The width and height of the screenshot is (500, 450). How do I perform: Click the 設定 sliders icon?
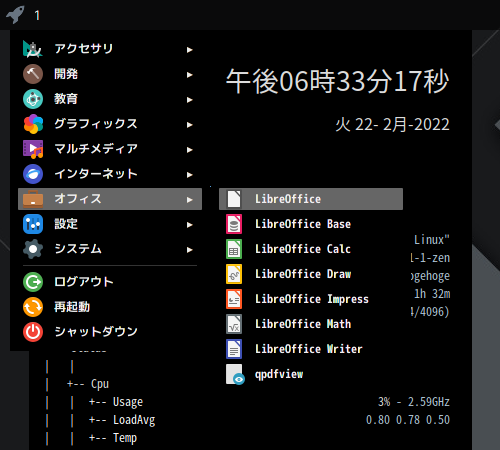[x=33, y=224]
